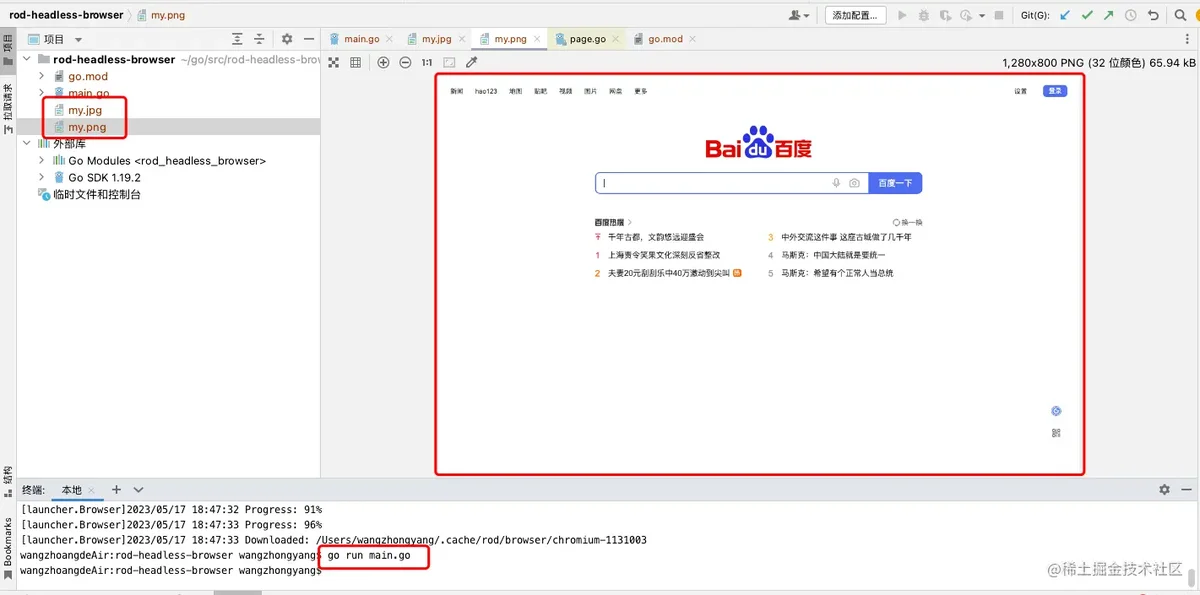
Task: Click the Expand All icon in project panel
Action: pos(237,39)
